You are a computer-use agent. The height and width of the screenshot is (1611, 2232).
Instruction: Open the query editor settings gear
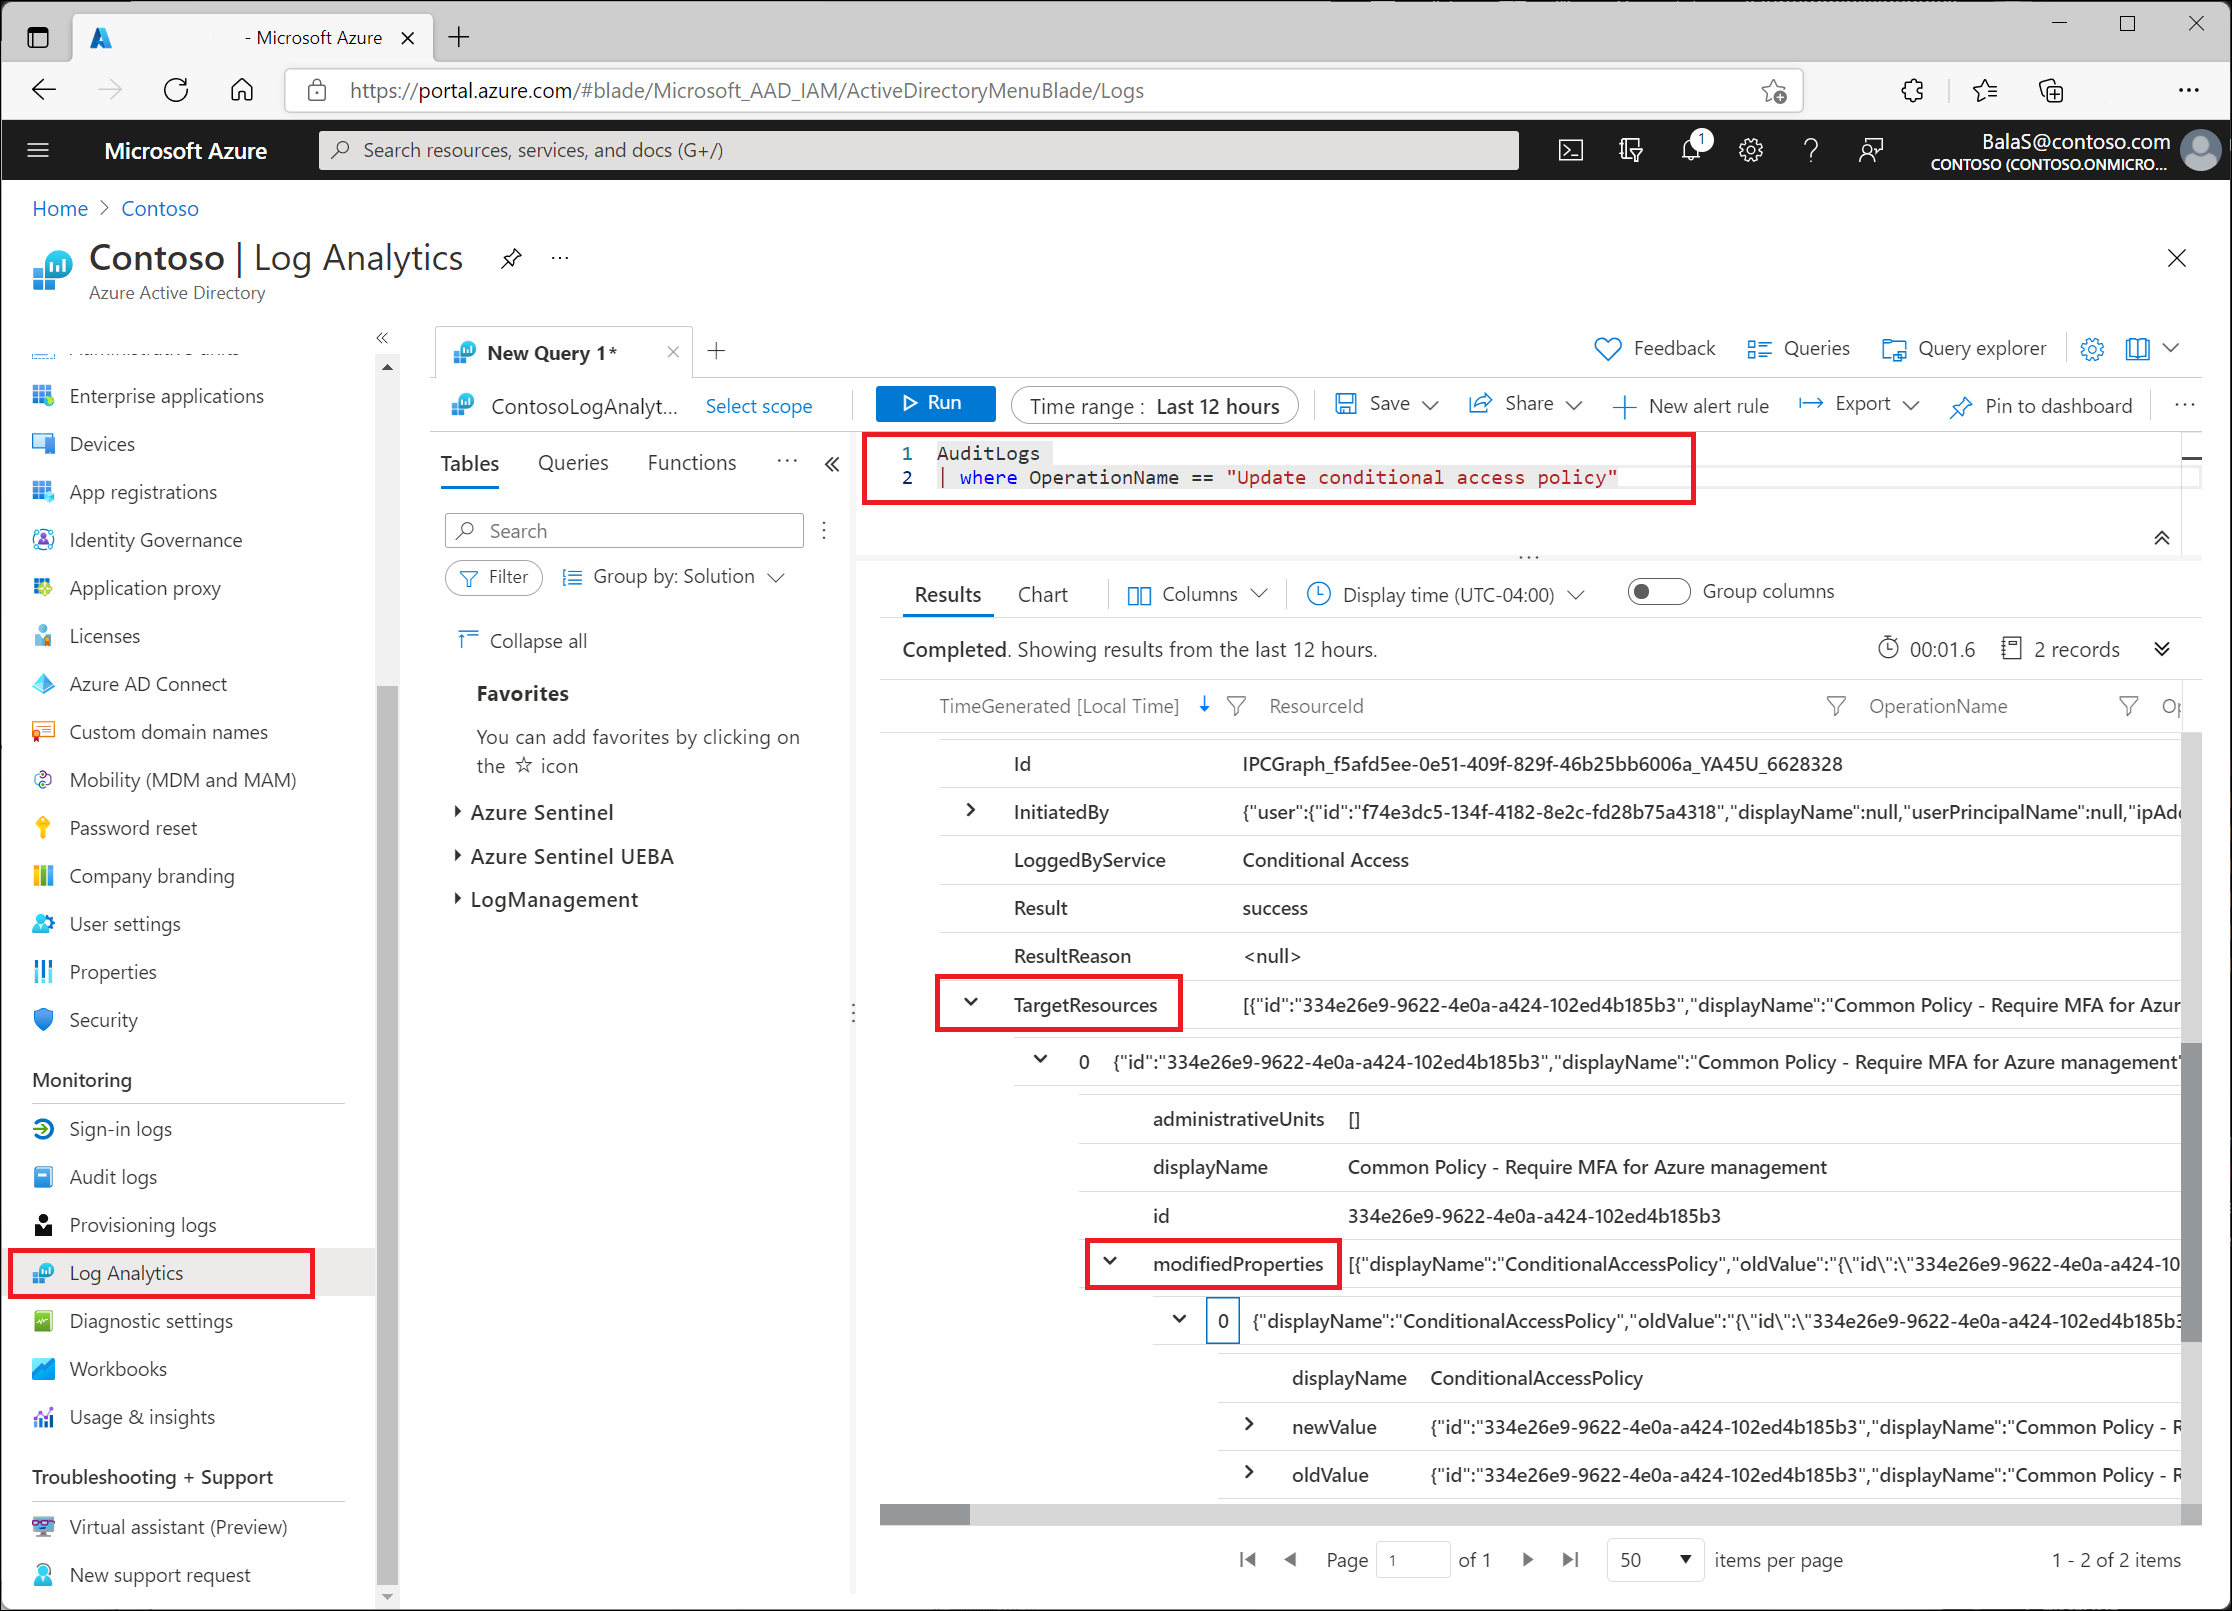[x=2091, y=349]
